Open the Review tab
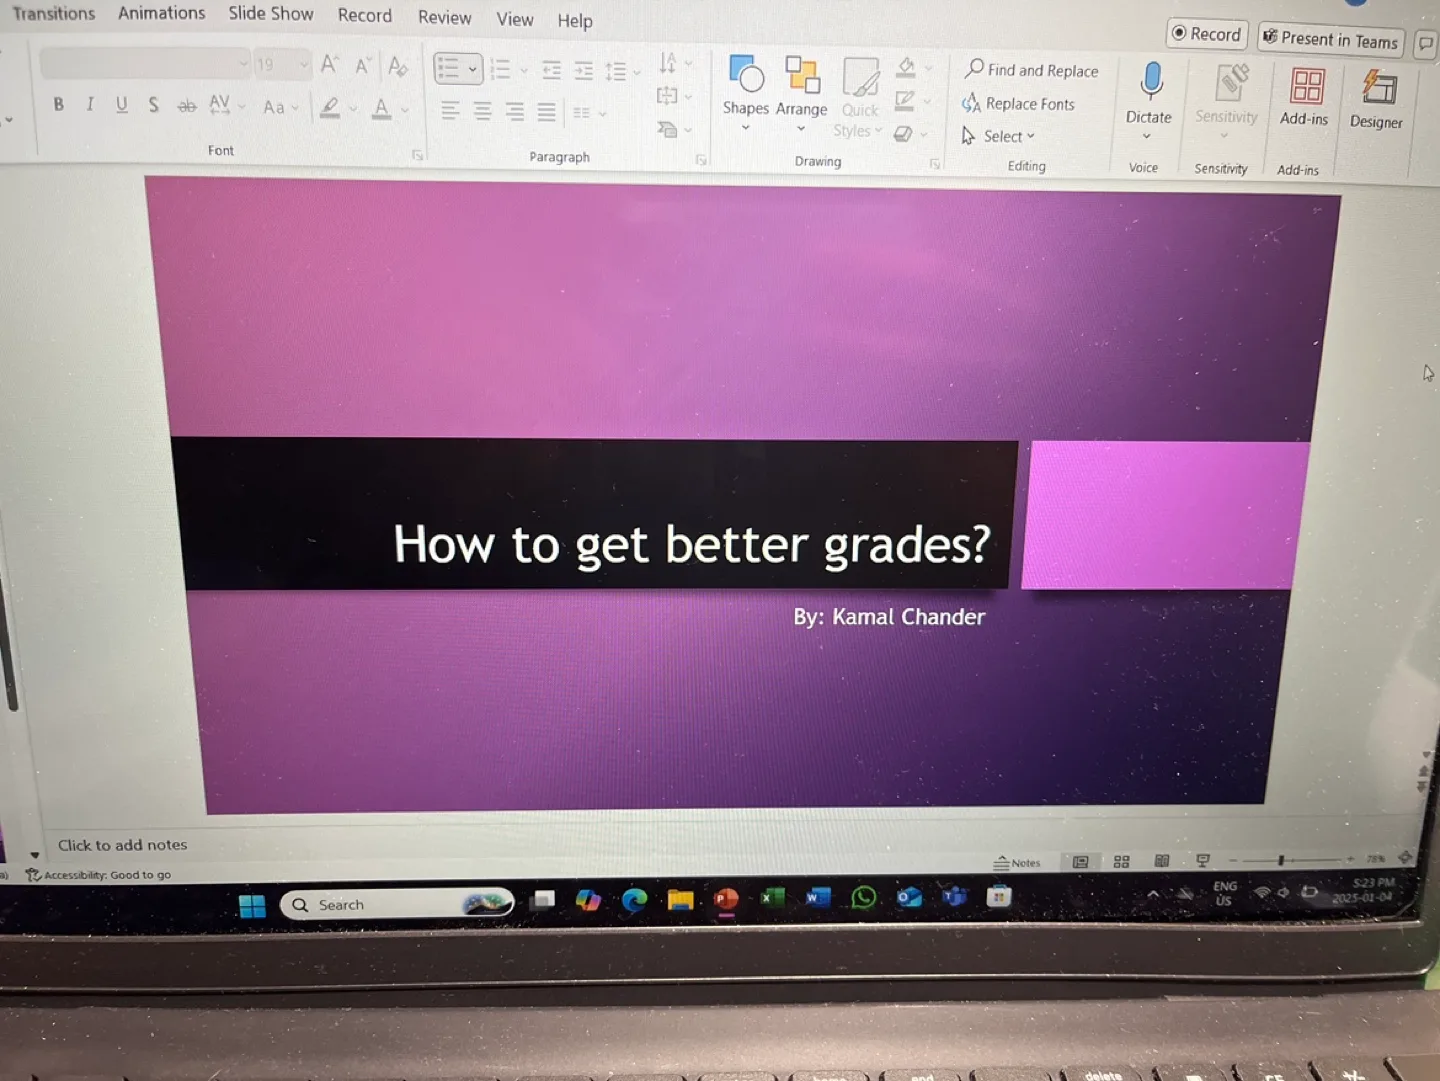The height and width of the screenshot is (1081, 1440). click(445, 17)
